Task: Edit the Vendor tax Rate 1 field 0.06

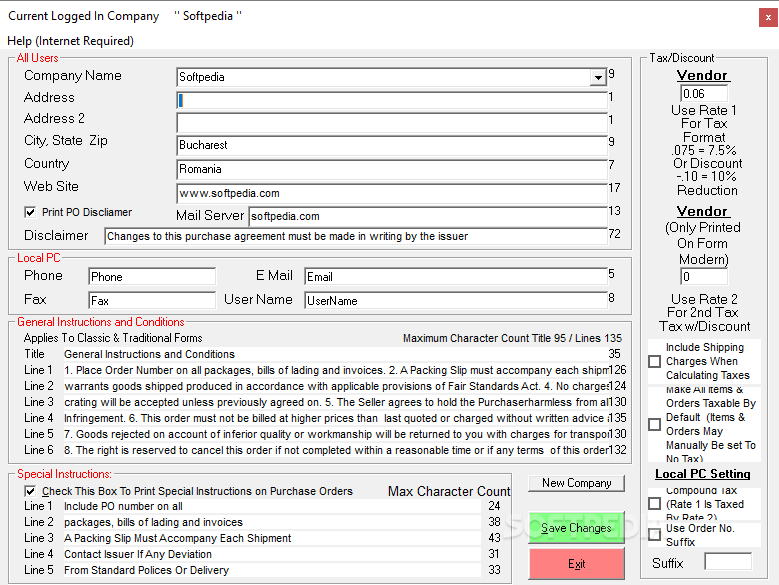Action: coord(704,93)
